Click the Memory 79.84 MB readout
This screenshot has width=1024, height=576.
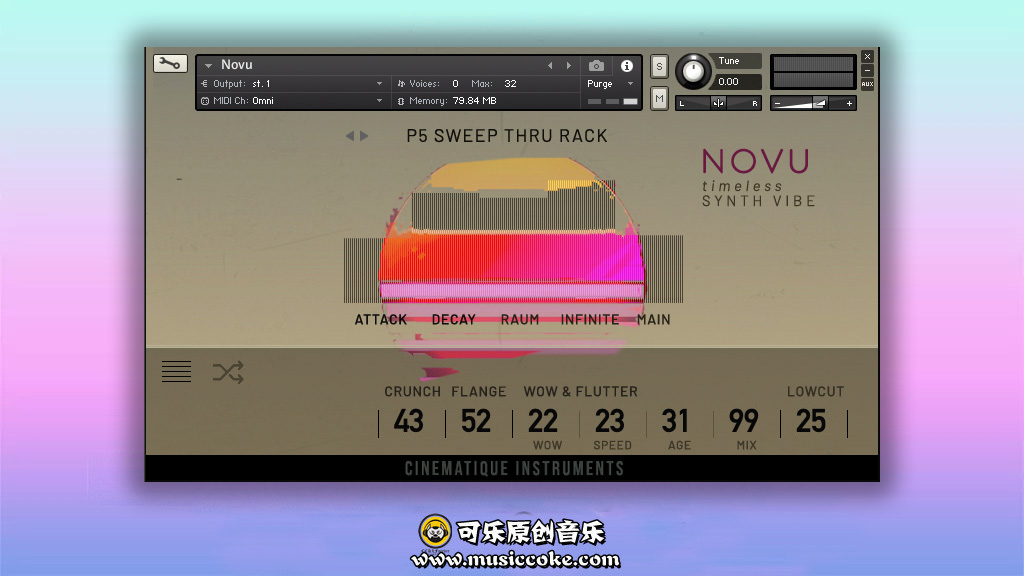coord(447,101)
